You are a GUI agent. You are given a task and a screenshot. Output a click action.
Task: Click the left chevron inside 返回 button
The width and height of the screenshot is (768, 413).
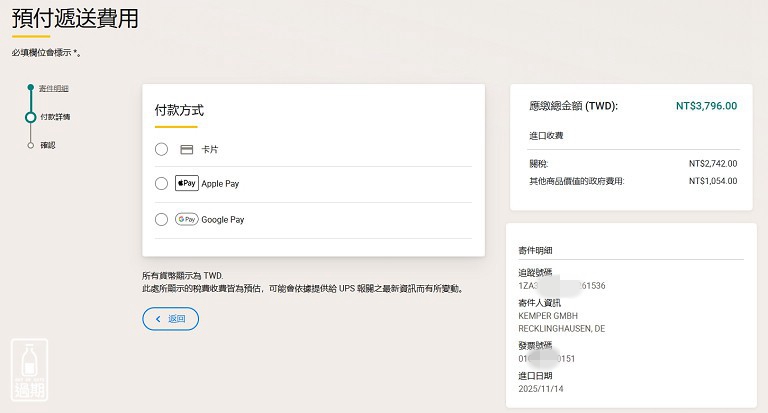(x=157, y=318)
